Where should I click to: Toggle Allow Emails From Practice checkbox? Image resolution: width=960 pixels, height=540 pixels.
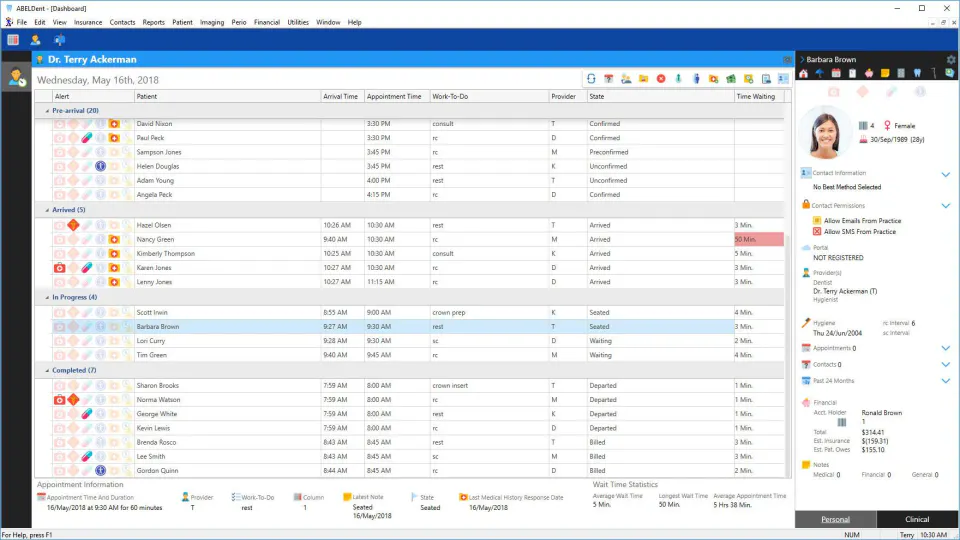pyautogui.click(x=817, y=220)
